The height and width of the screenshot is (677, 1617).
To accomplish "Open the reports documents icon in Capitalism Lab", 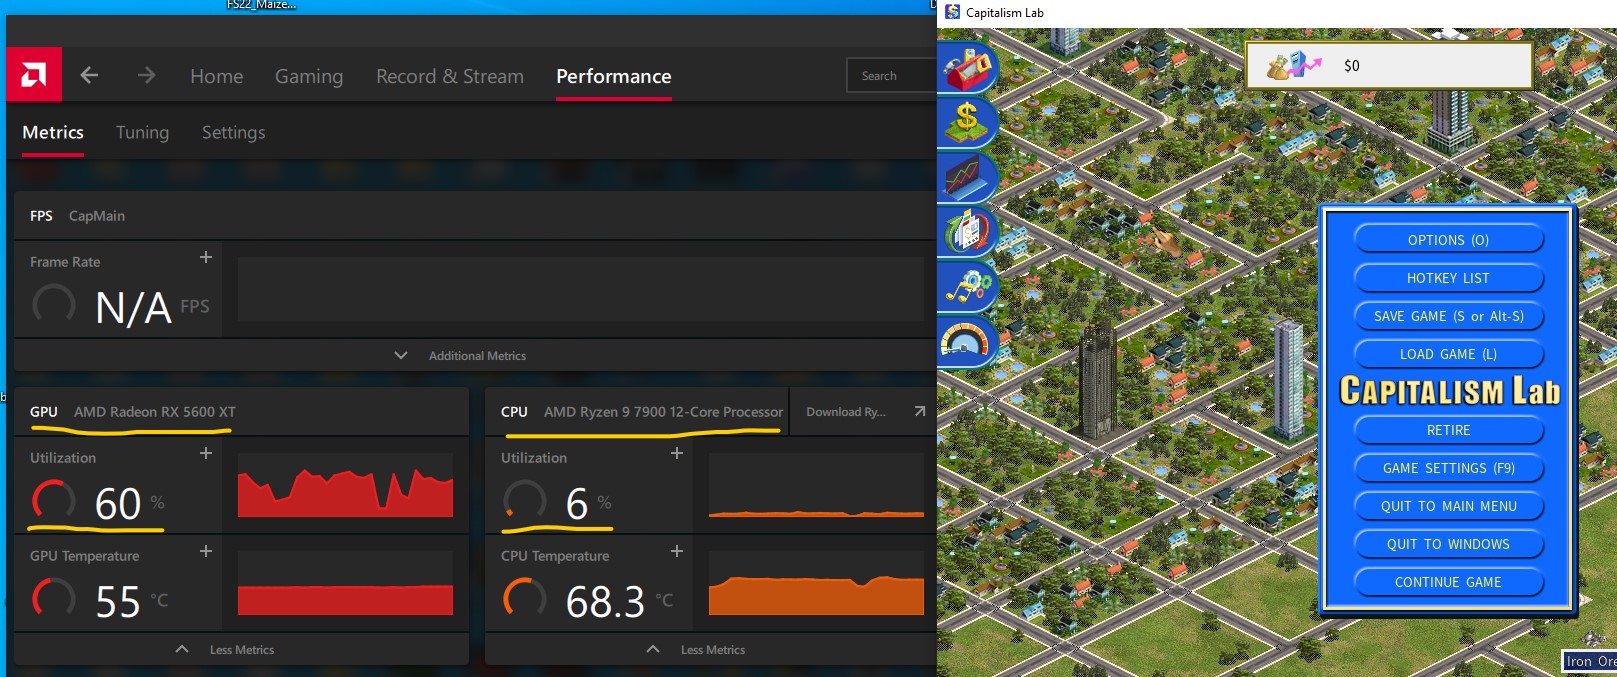I will (967, 232).
